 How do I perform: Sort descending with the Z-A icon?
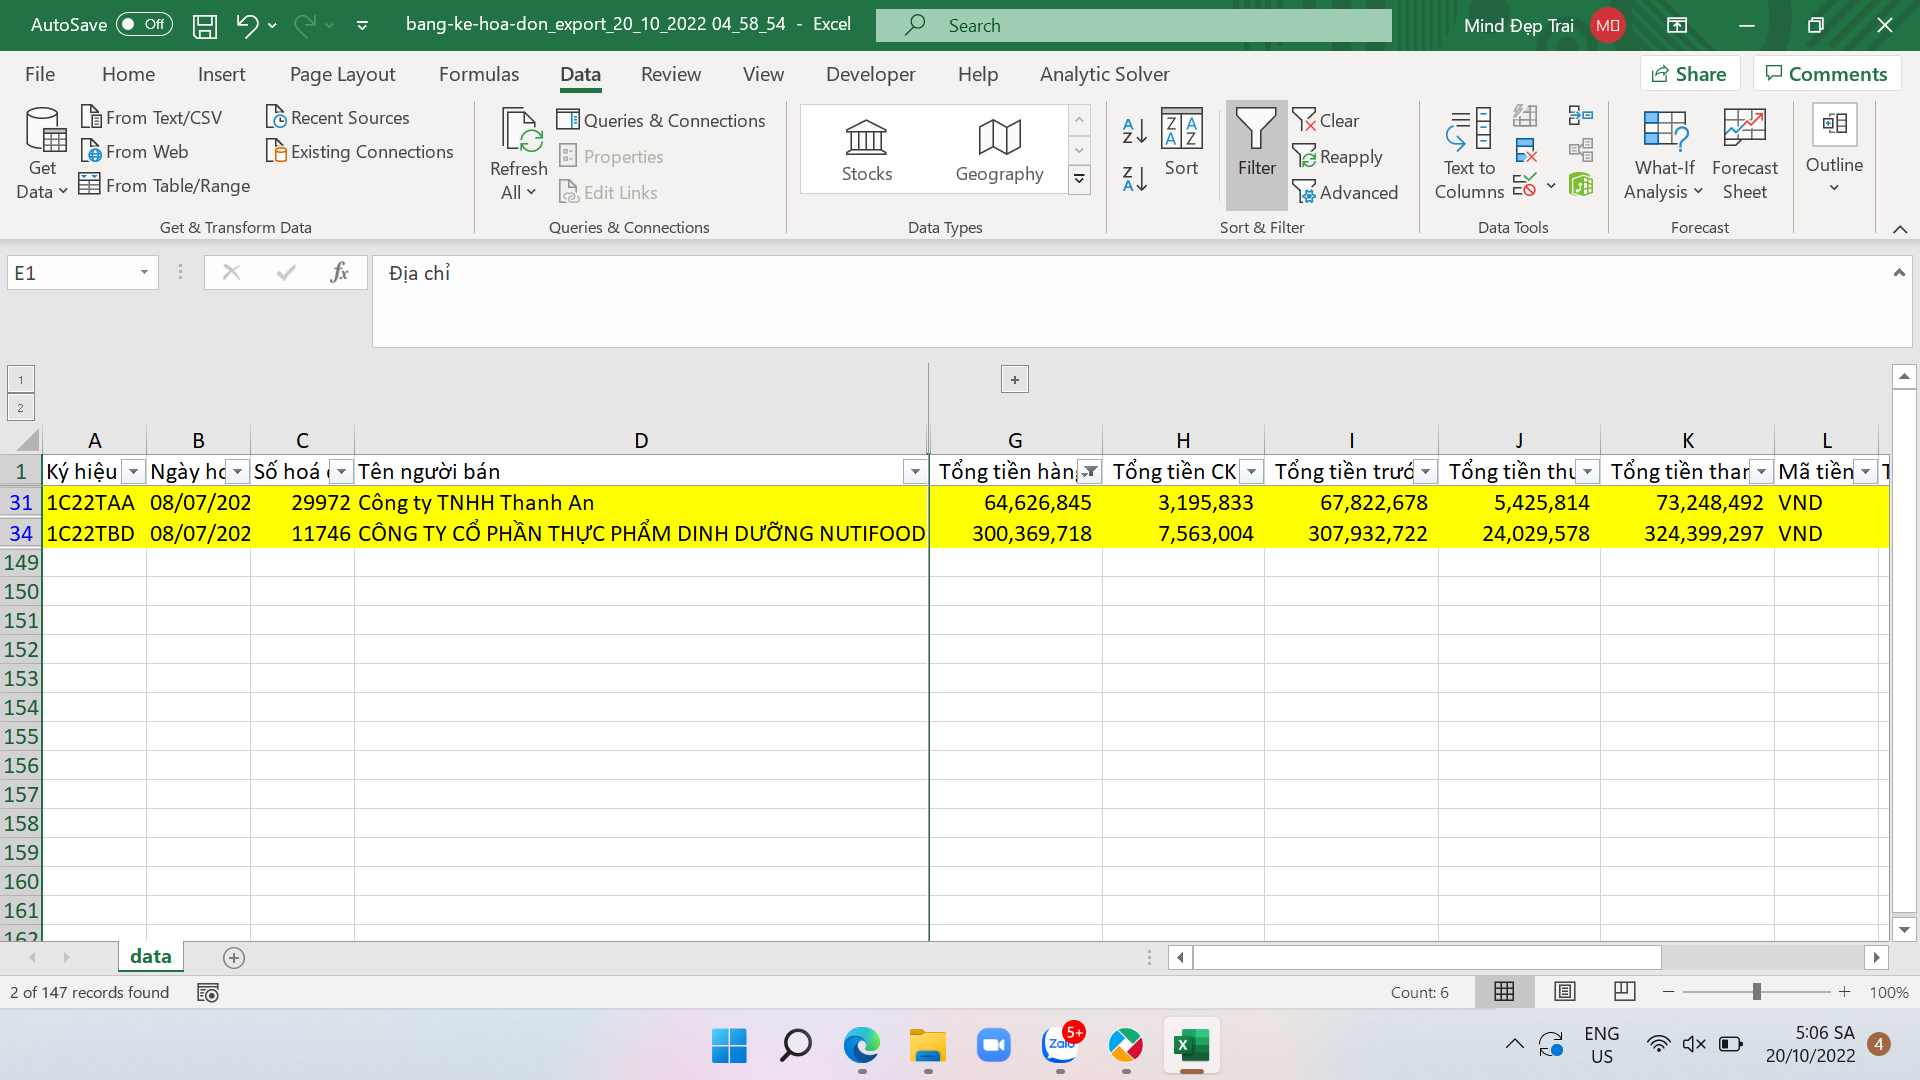pyautogui.click(x=1134, y=179)
